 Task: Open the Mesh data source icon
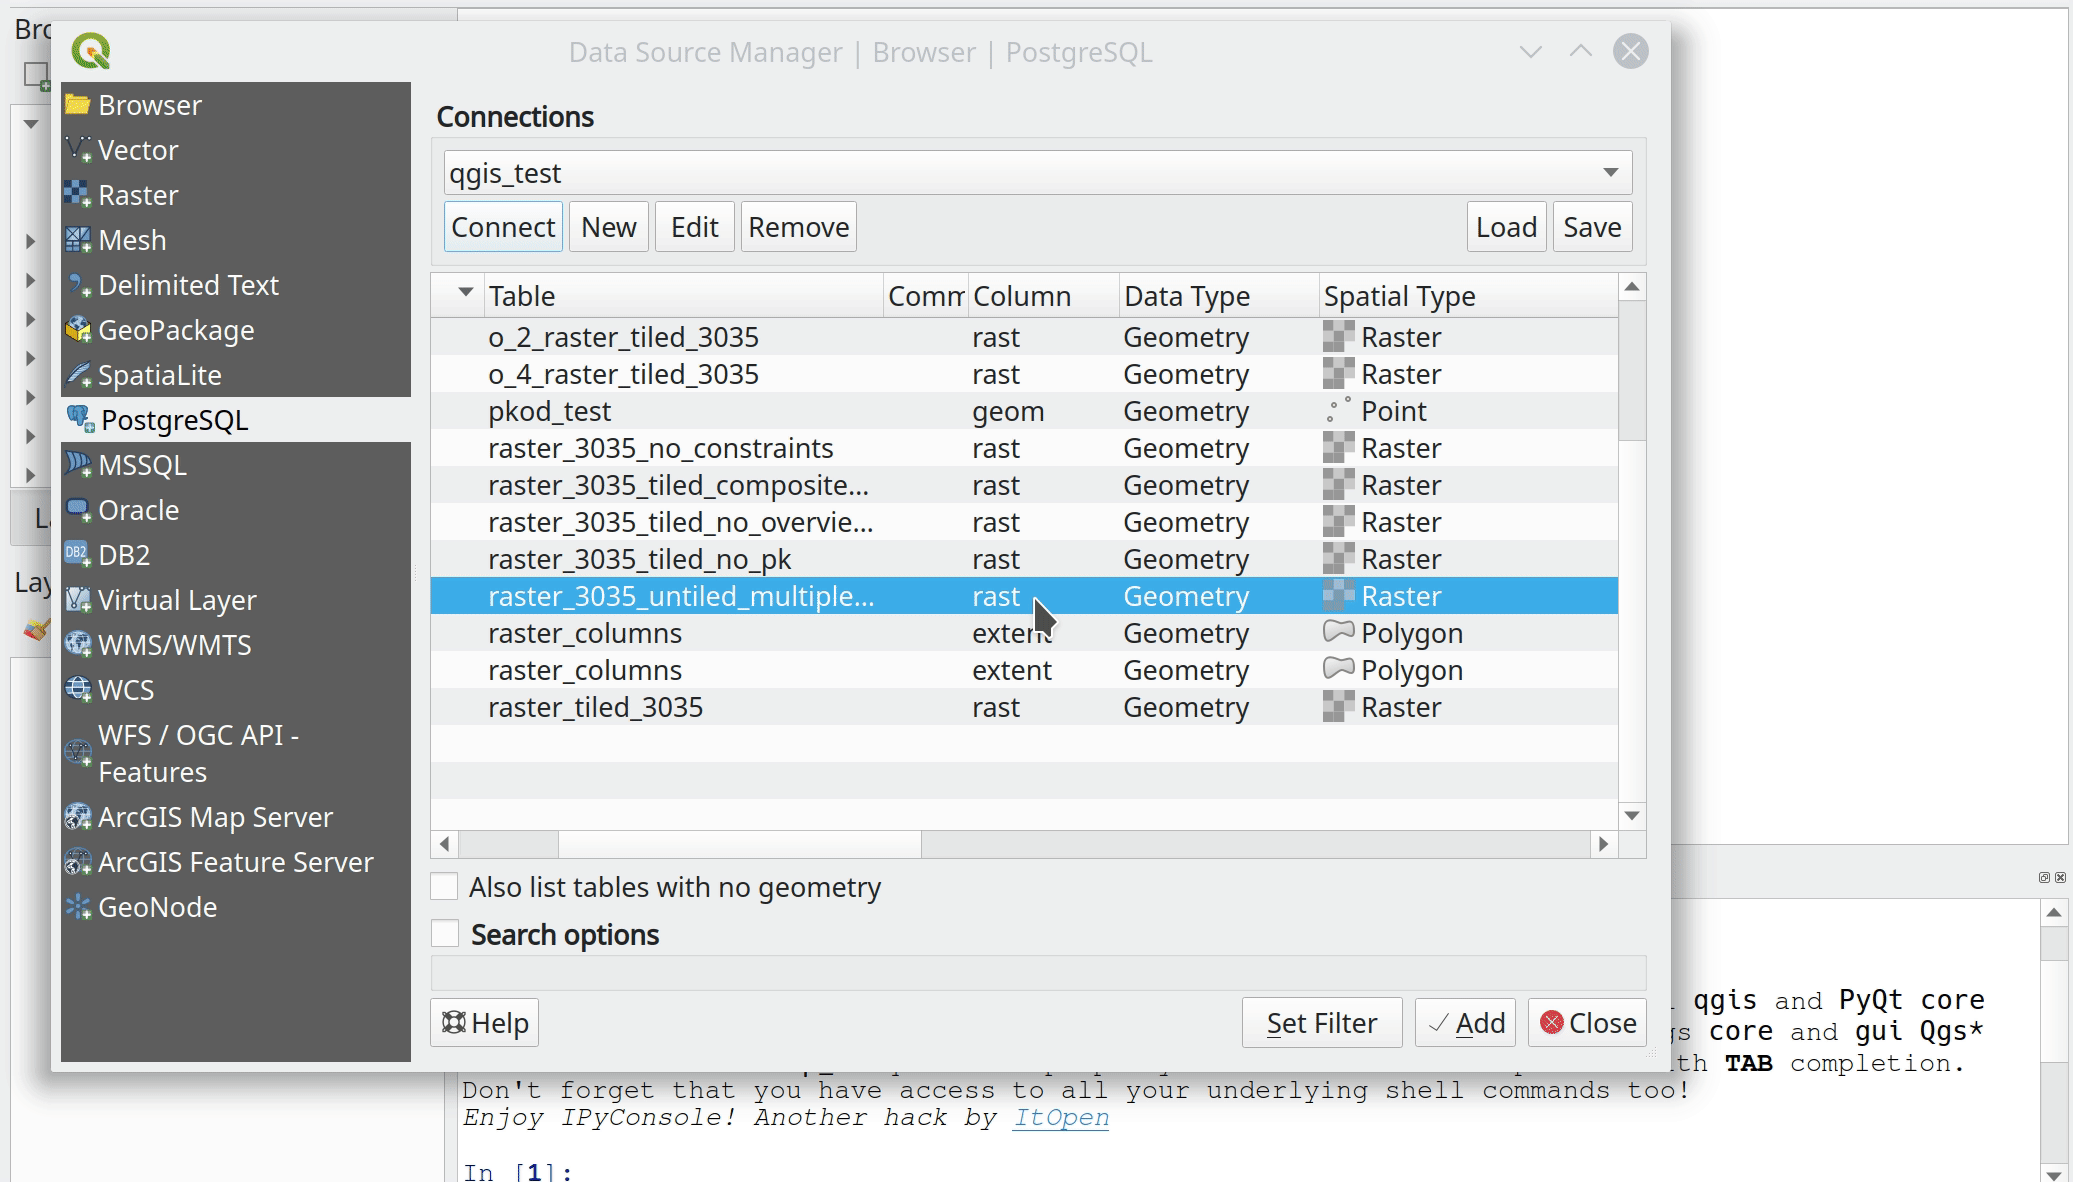coord(77,239)
